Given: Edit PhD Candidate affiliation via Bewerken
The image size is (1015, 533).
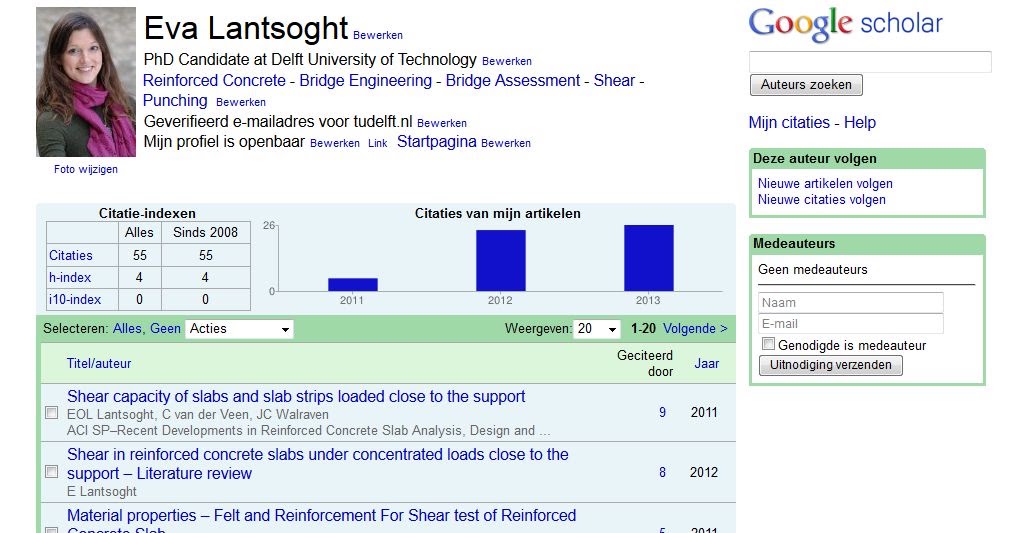Looking at the screenshot, I should [507, 61].
